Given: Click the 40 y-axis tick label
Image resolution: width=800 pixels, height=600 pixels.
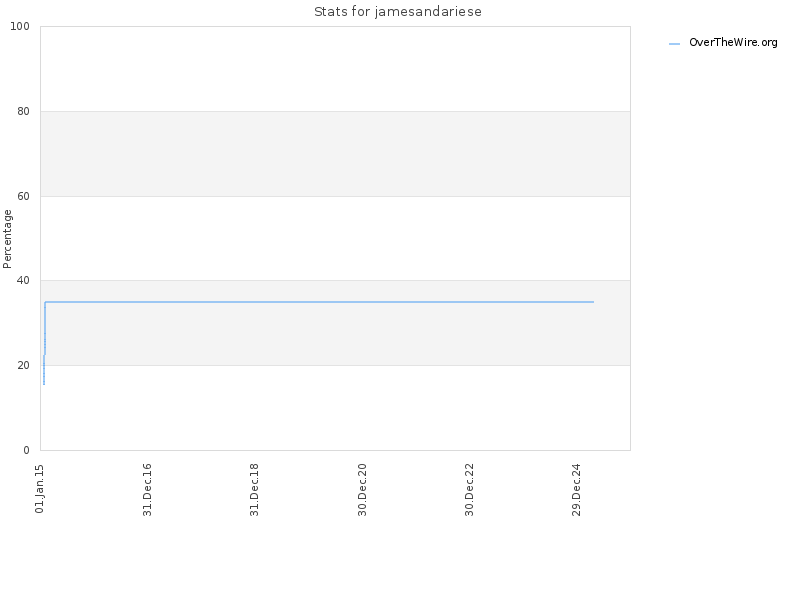Looking at the screenshot, I should (x=23, y=281).
